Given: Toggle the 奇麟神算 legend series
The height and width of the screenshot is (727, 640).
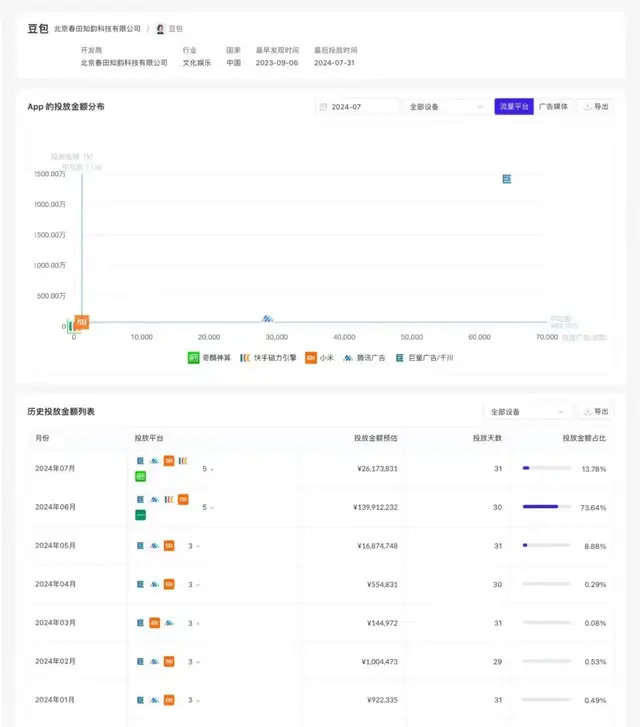Looking at the screenshot, I should click(x=209, y=357).
